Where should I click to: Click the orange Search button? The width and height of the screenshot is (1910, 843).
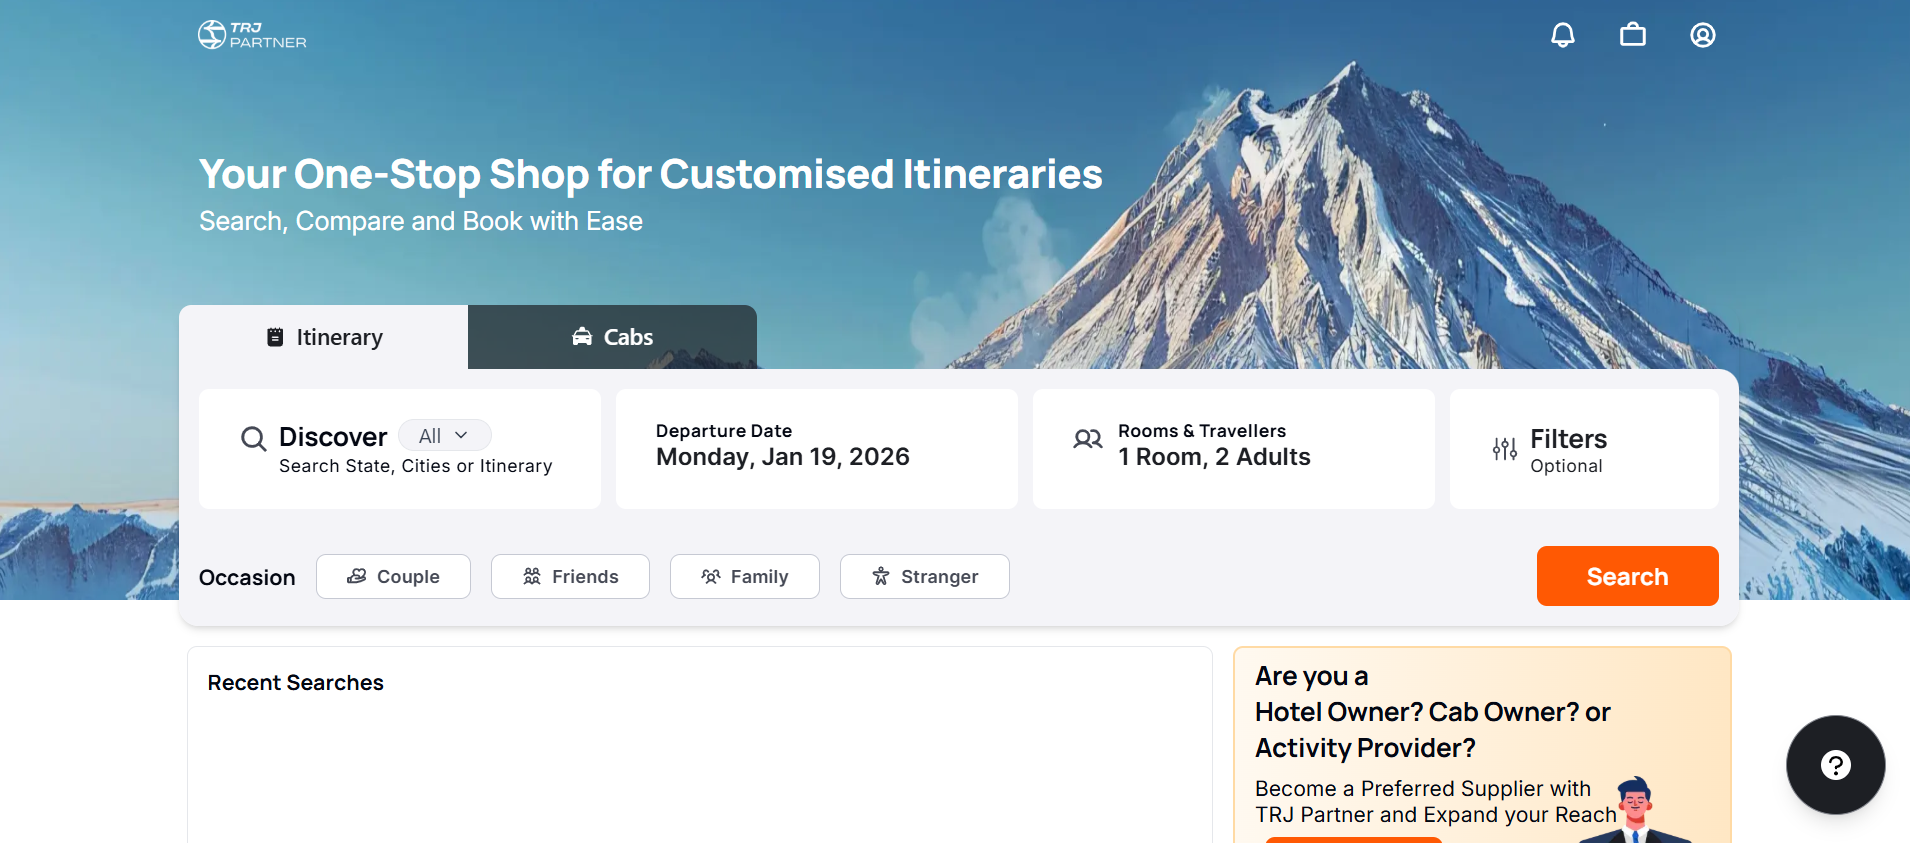click(1628, 576)
